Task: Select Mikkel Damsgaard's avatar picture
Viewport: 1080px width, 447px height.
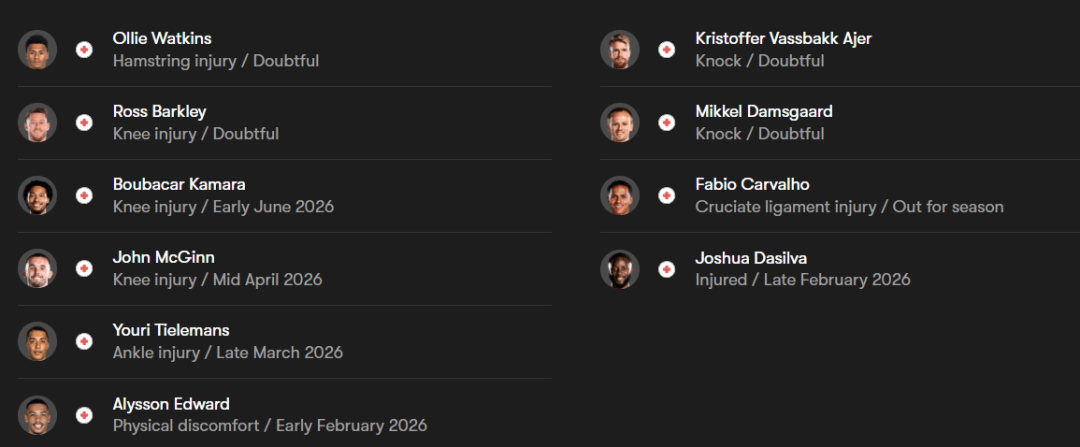Action: coord(620,123)
